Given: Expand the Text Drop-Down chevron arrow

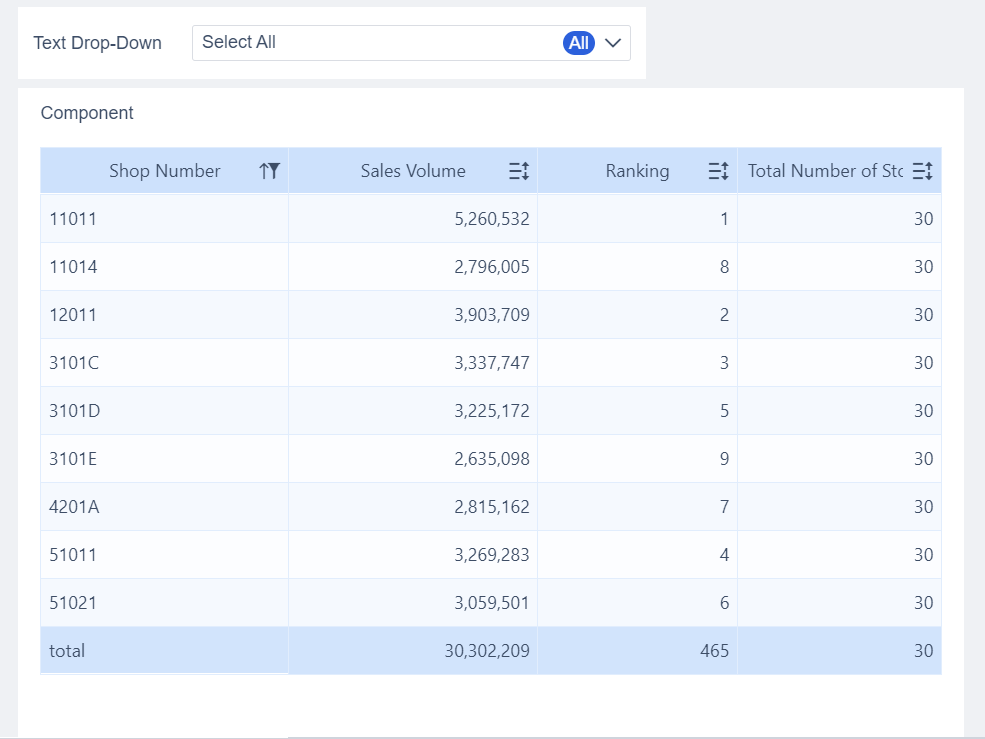Looking at the screenshot, I should coord(613,43).
